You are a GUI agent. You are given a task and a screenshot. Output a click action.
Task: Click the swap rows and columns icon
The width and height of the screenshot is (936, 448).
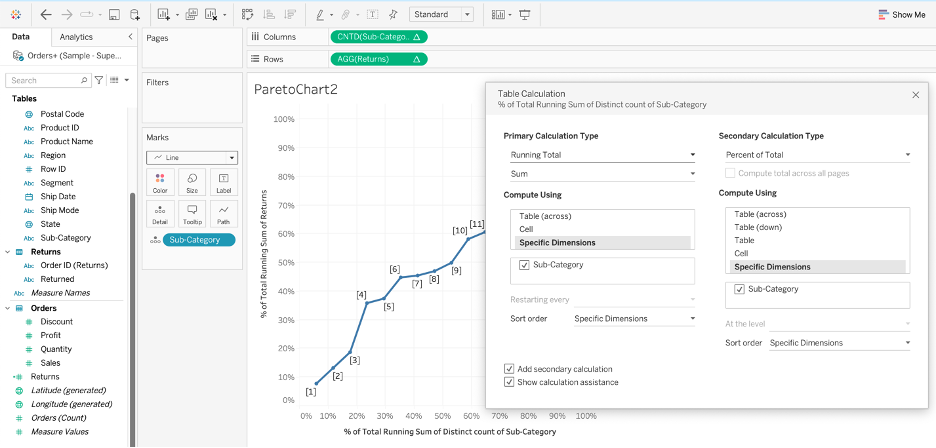coord(247,15)
